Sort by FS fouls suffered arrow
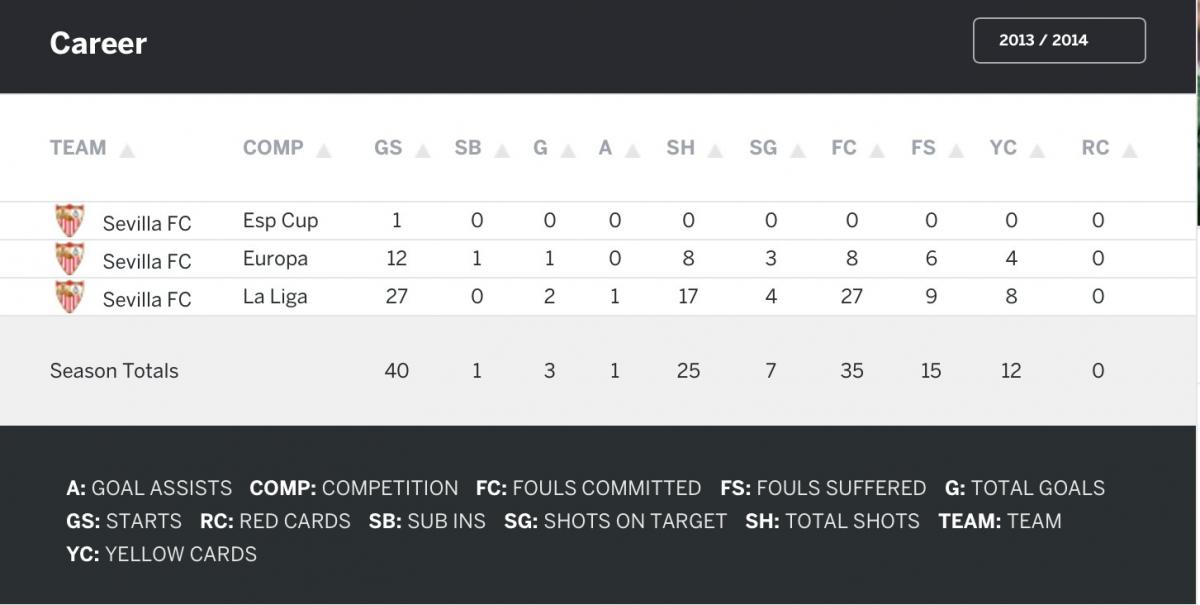 click(x=957, y=152)
